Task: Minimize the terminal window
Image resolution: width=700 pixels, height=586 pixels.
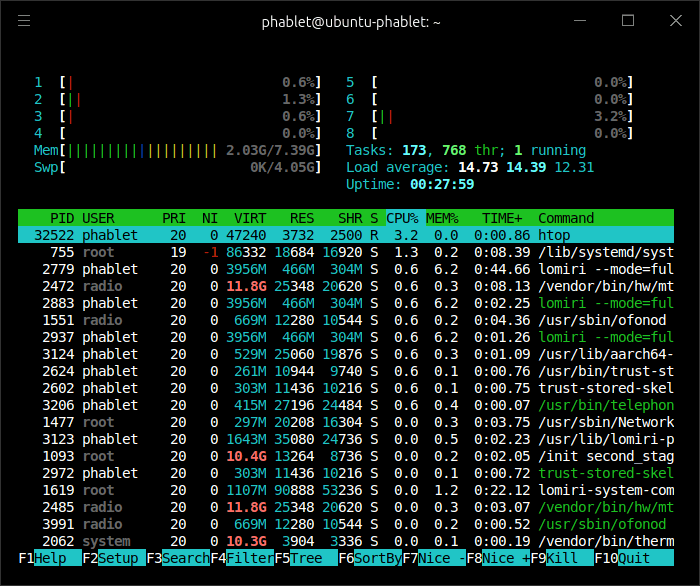Action: click(580, 21)
